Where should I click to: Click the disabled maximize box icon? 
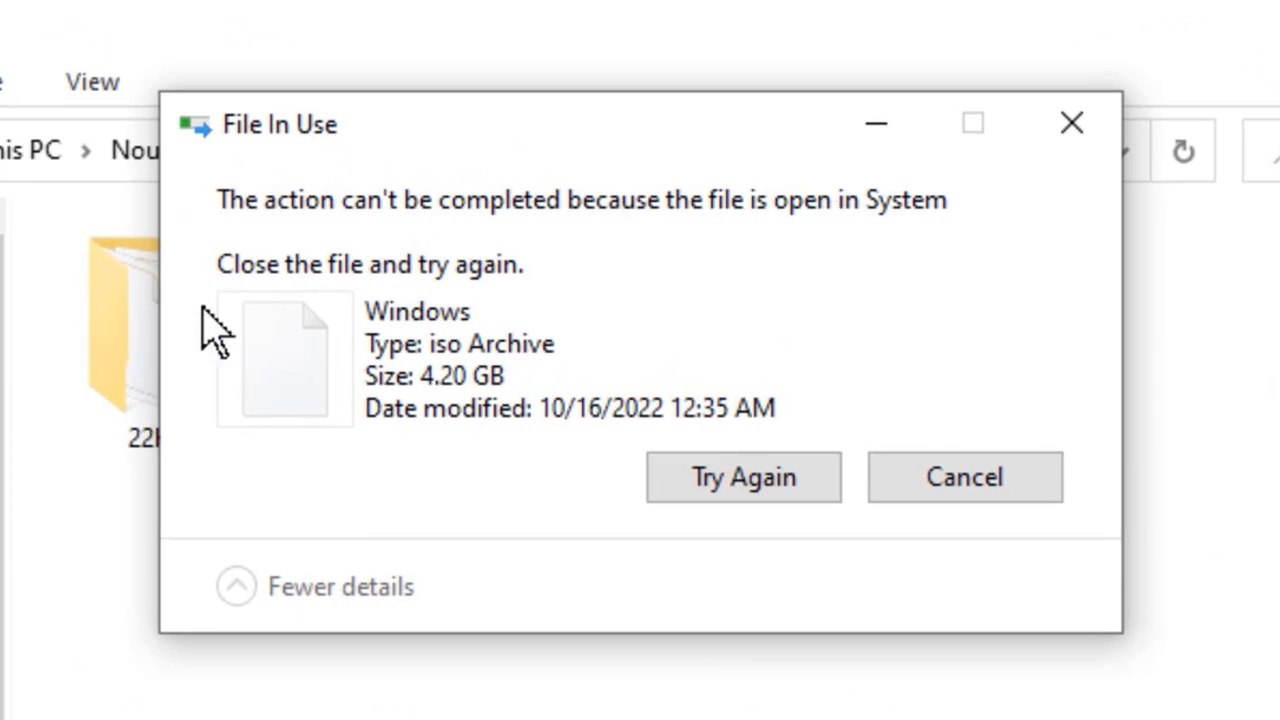pos(973,124)
